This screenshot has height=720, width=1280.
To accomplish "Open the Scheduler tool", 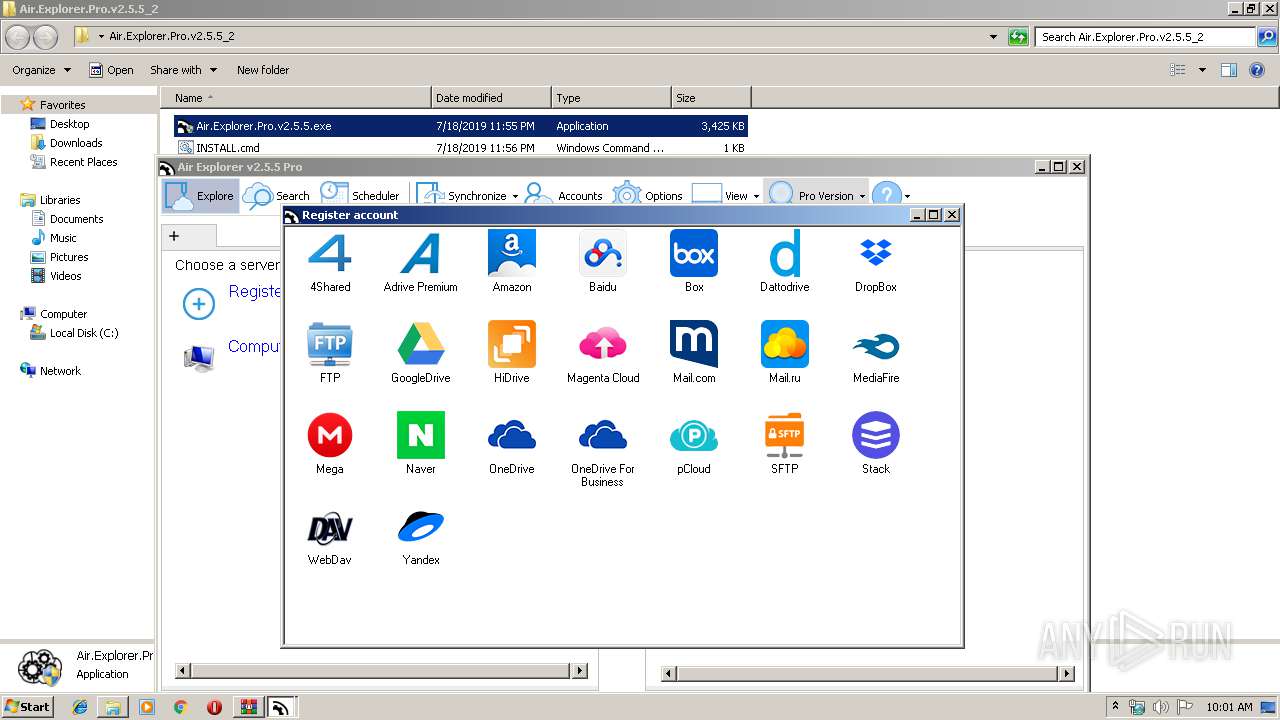I will (x=360, y=196).
